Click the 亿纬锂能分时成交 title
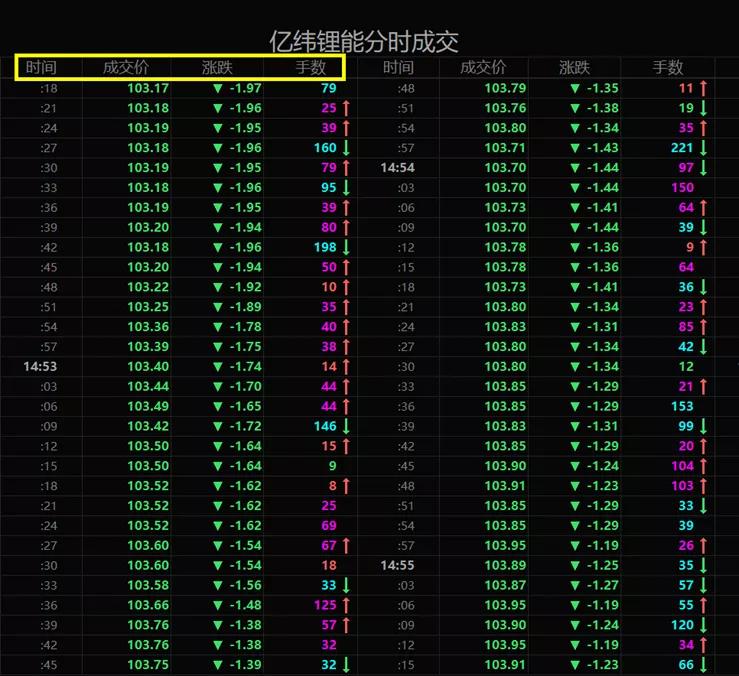Viewport: 739px width, 676px height. [364, 42]
